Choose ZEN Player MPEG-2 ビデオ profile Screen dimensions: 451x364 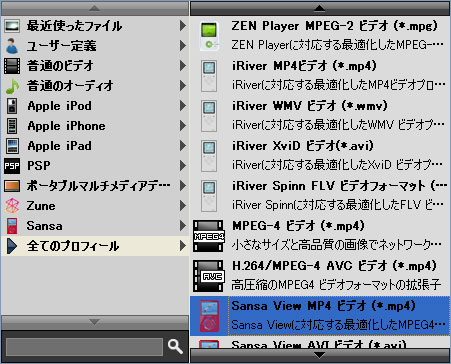click(320, 36)
